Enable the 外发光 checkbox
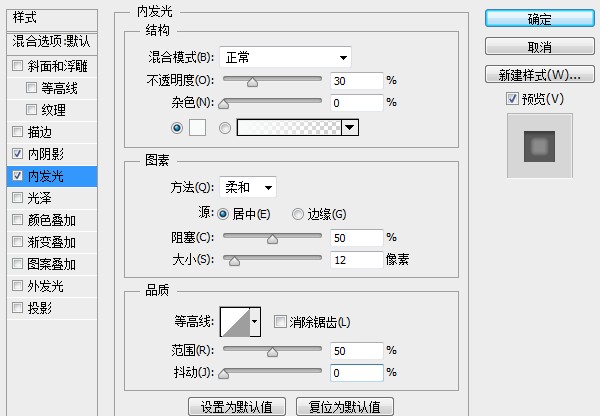The height and width of the screenshot is (416, 600). pos(17,285)
